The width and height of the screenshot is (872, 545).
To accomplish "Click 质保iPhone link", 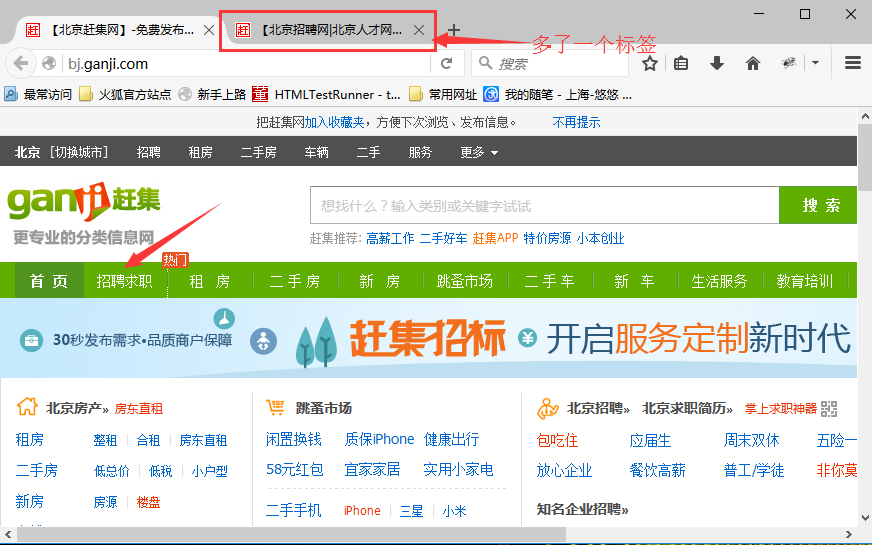I will [x=379, y=439].
